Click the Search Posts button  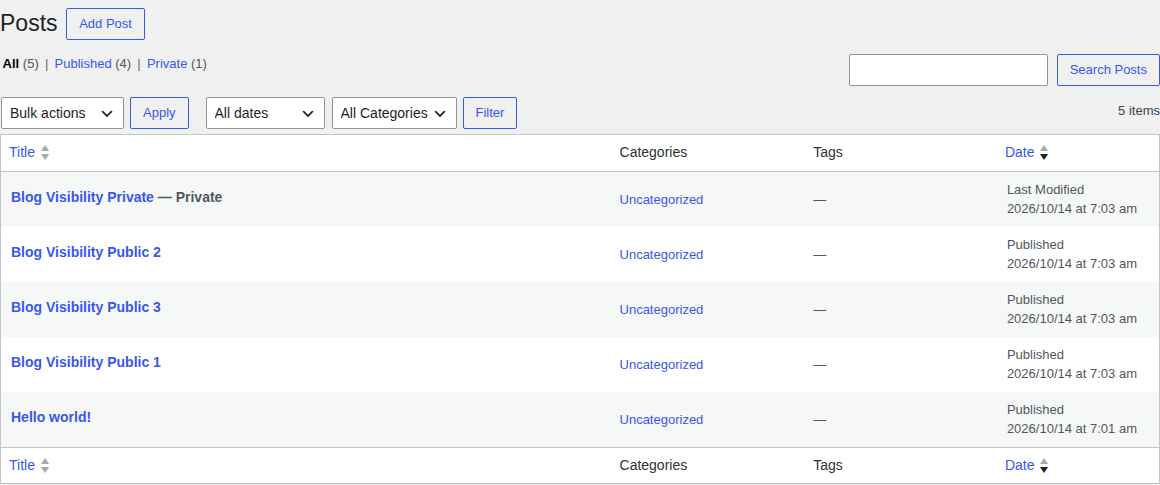[1108, 69]
